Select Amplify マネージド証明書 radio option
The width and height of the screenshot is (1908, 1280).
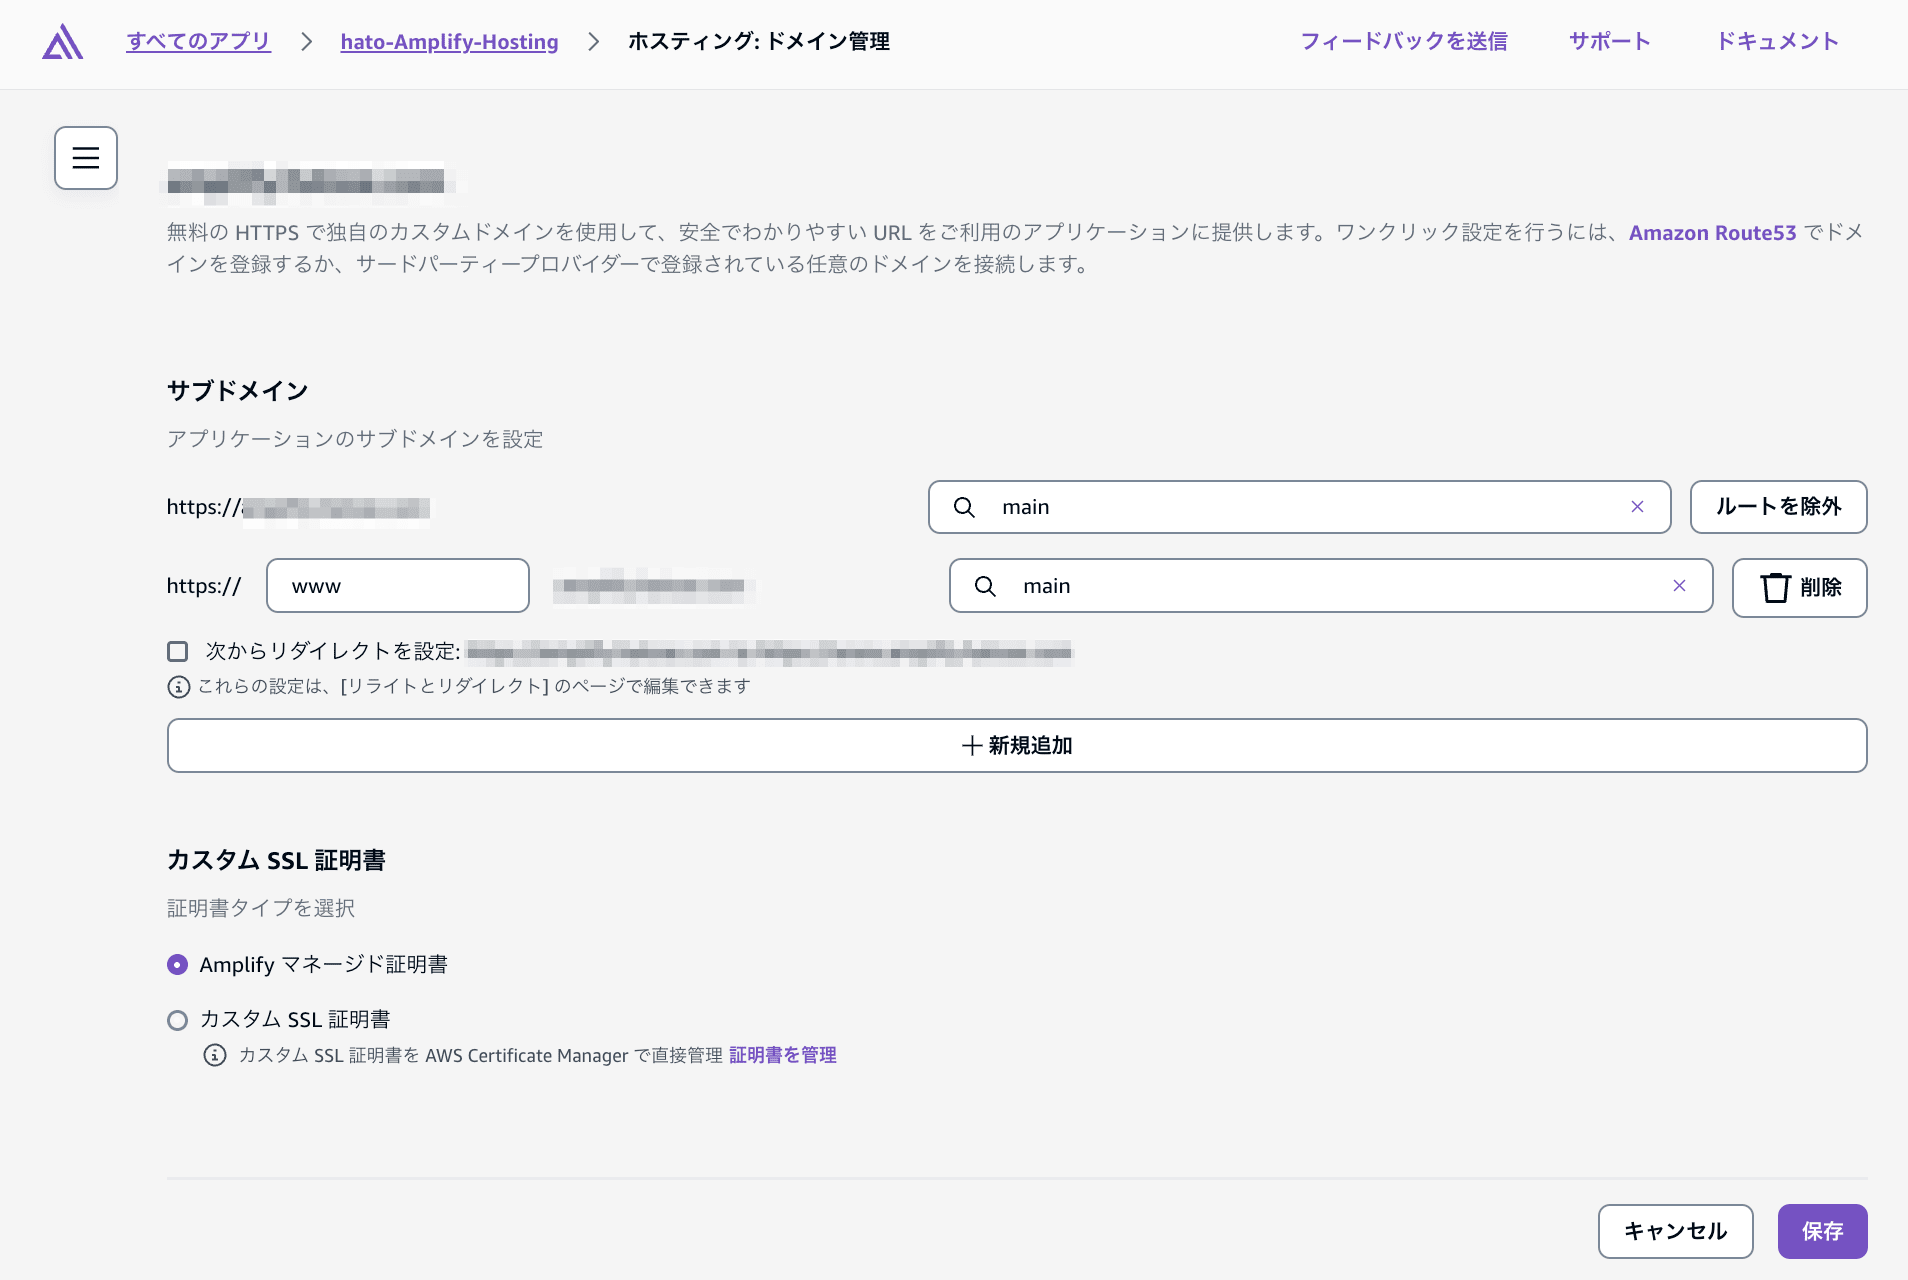click(177, 965)
